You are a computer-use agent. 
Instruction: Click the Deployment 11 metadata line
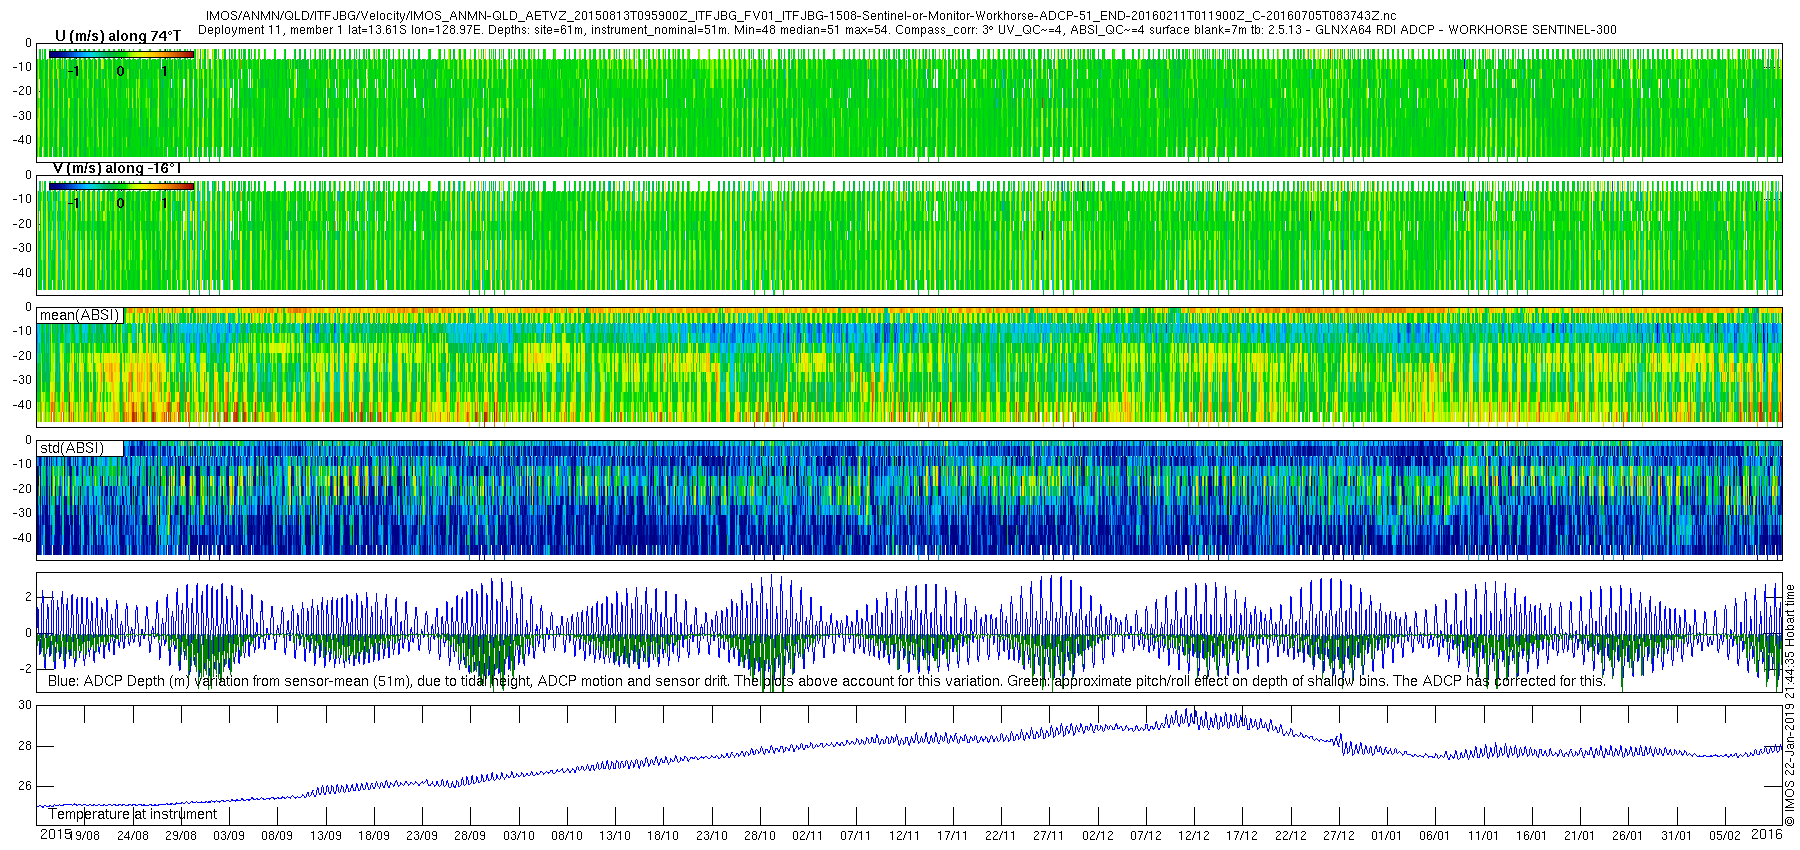[x=907, y=30]
